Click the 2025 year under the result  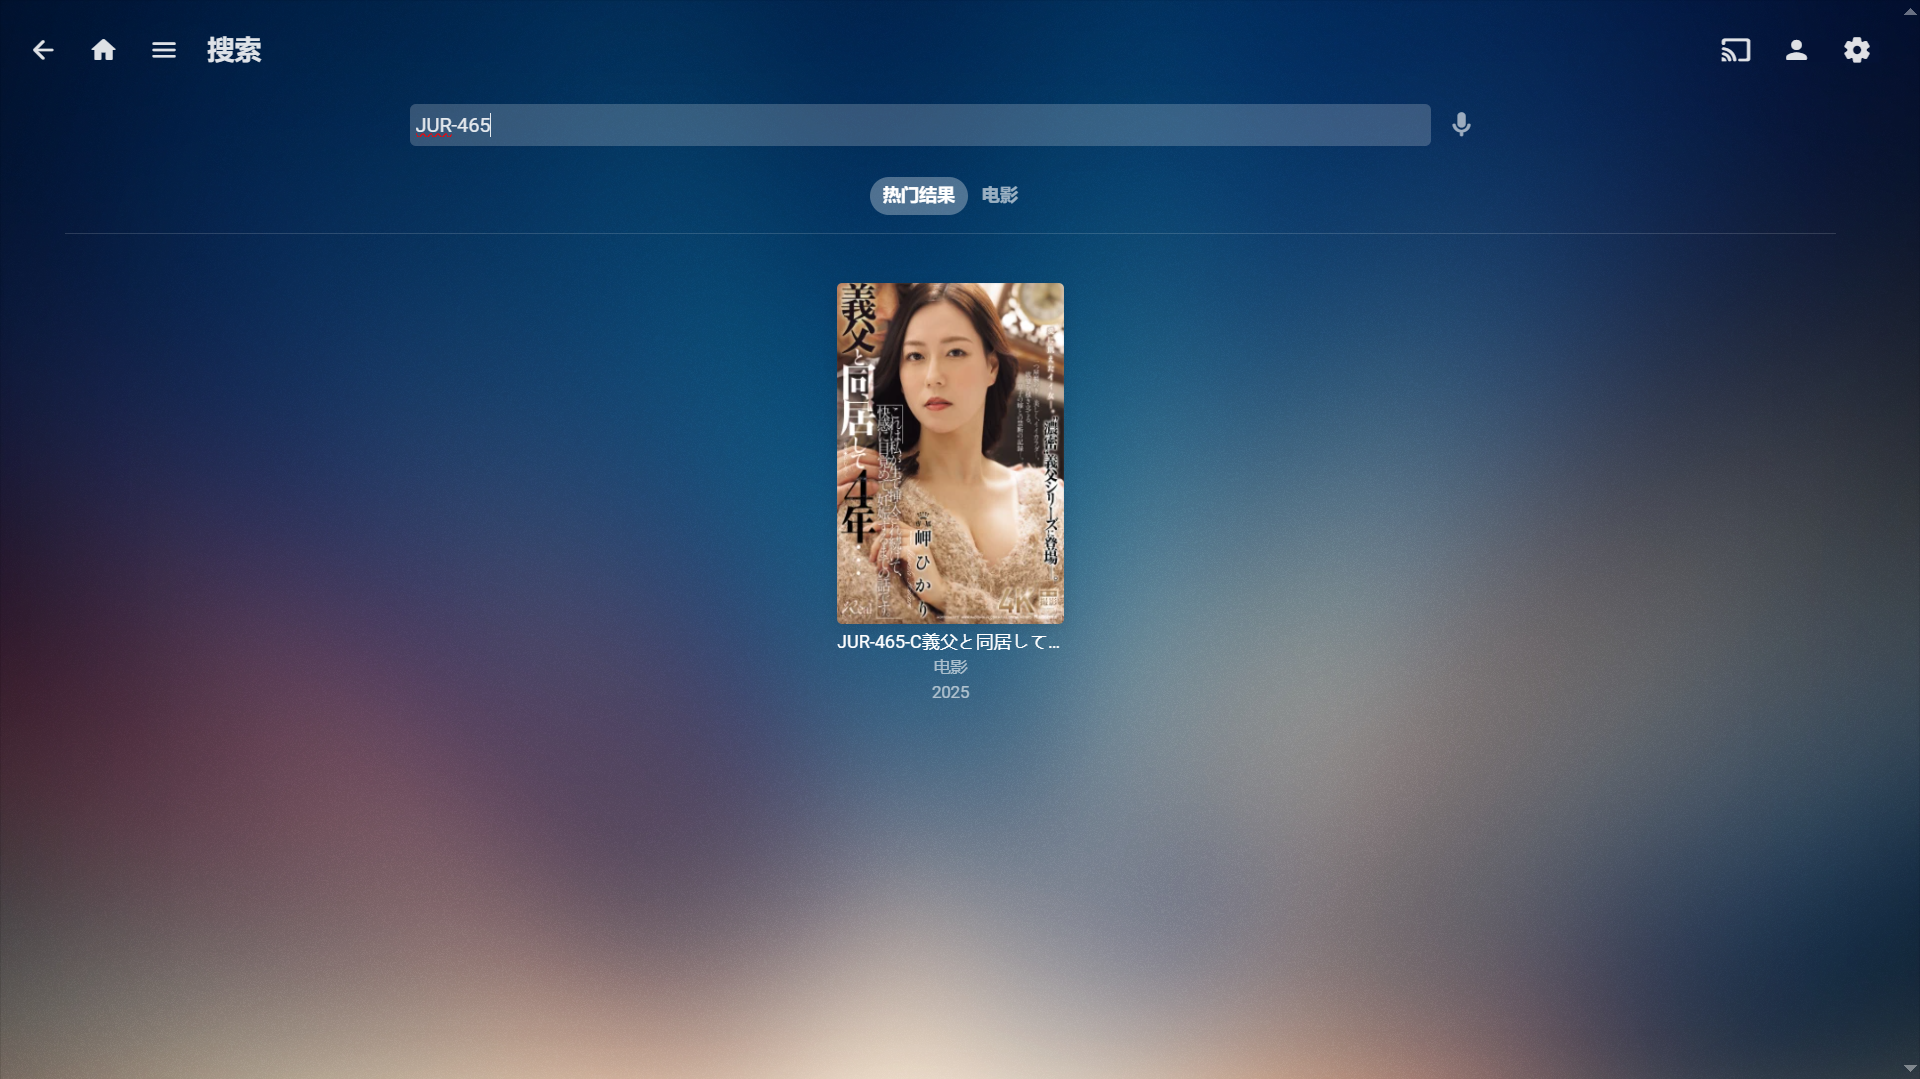(950, 692)
